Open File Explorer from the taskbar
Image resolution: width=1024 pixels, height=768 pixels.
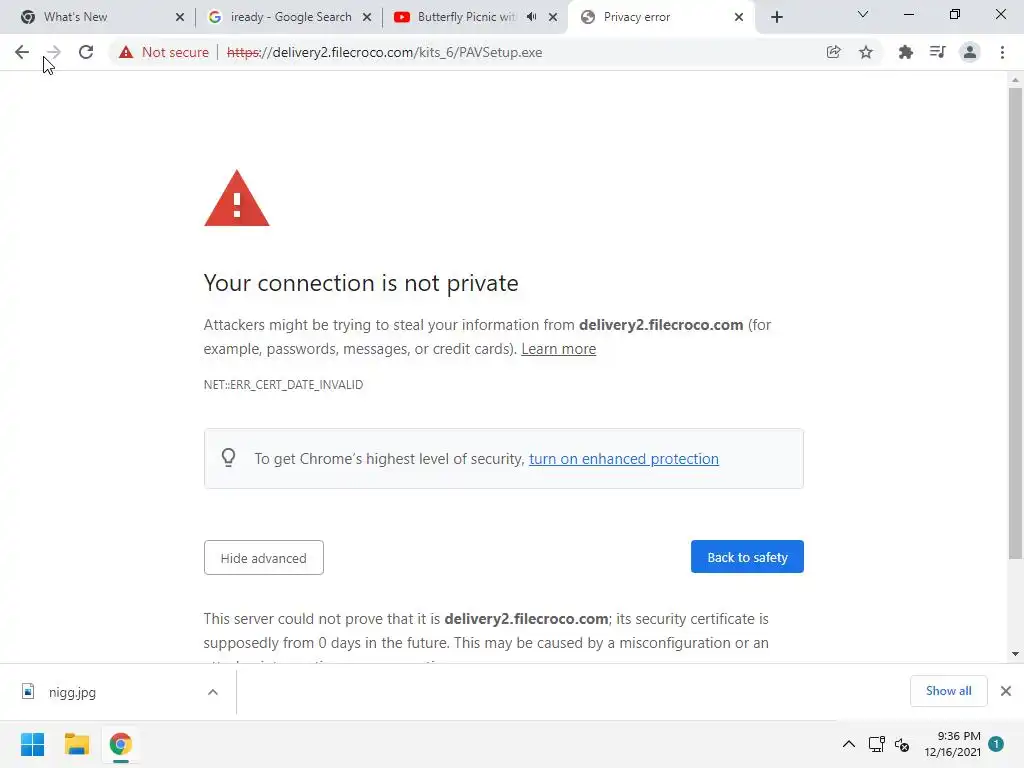pos(77,744)
